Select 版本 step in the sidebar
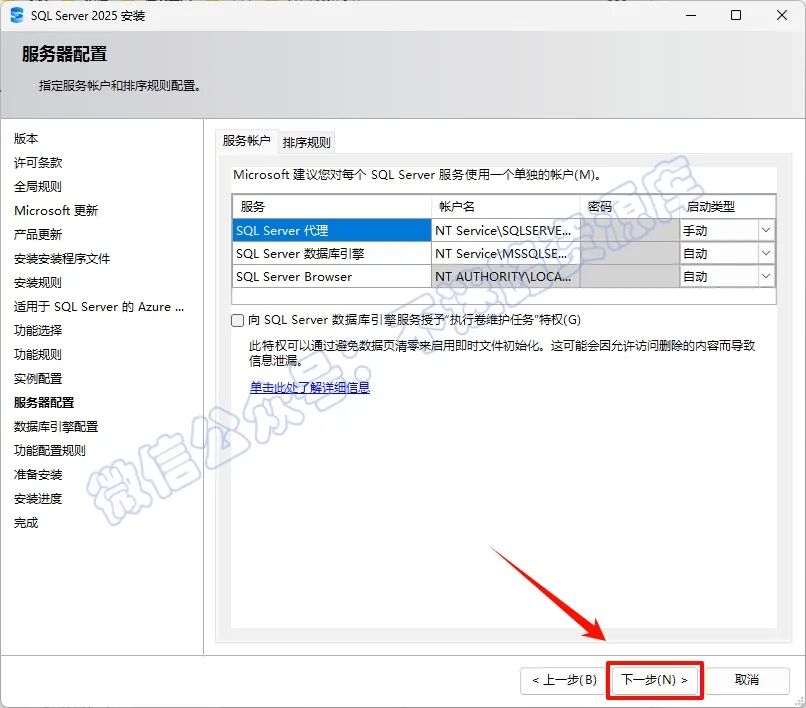The image size is (806, 708). click(x=26, y=138)
